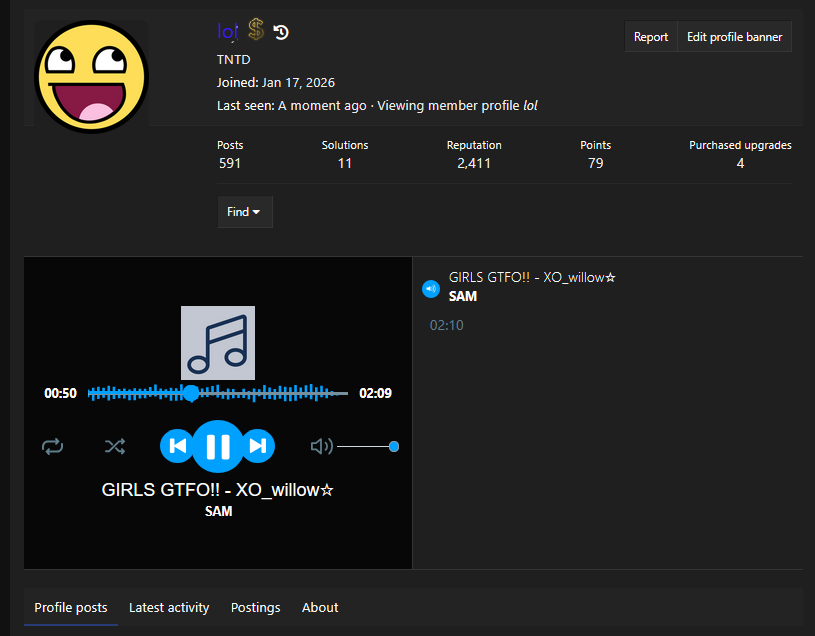The image size is (815, 636).
Task: Click the music note album art
Action: click(x=217, y=342)
